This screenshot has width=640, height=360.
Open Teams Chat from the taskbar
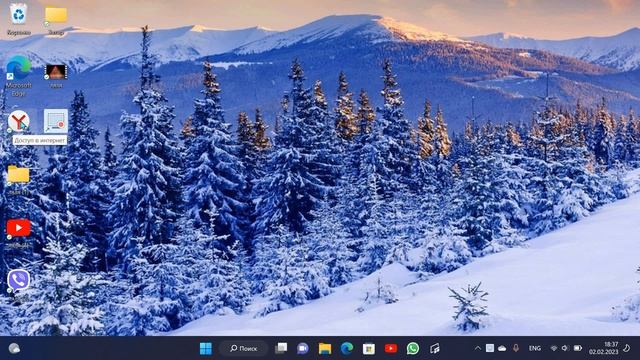click(x=303, y=348)
